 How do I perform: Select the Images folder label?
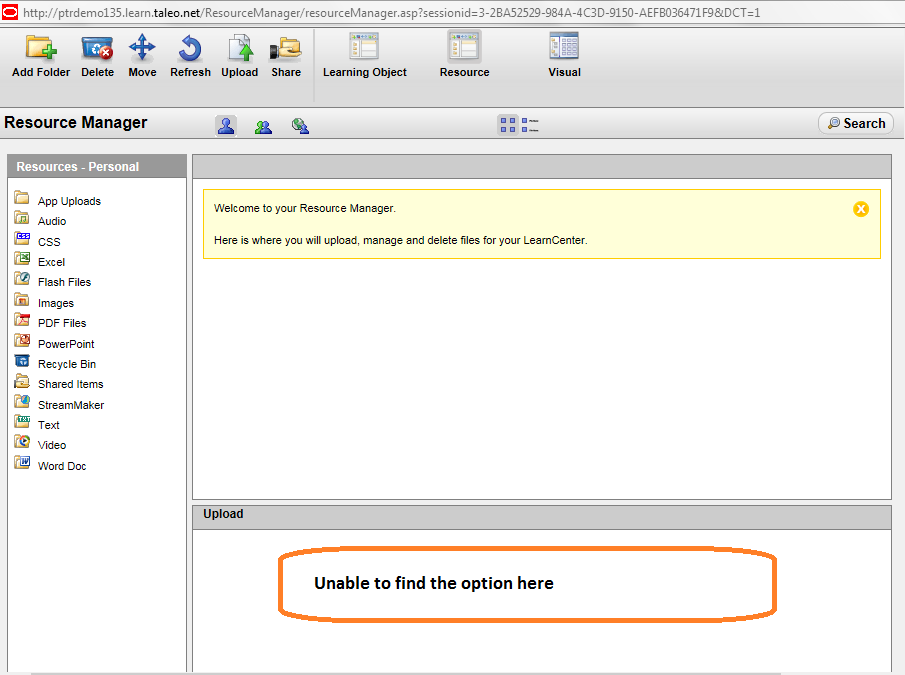(56, 303)
